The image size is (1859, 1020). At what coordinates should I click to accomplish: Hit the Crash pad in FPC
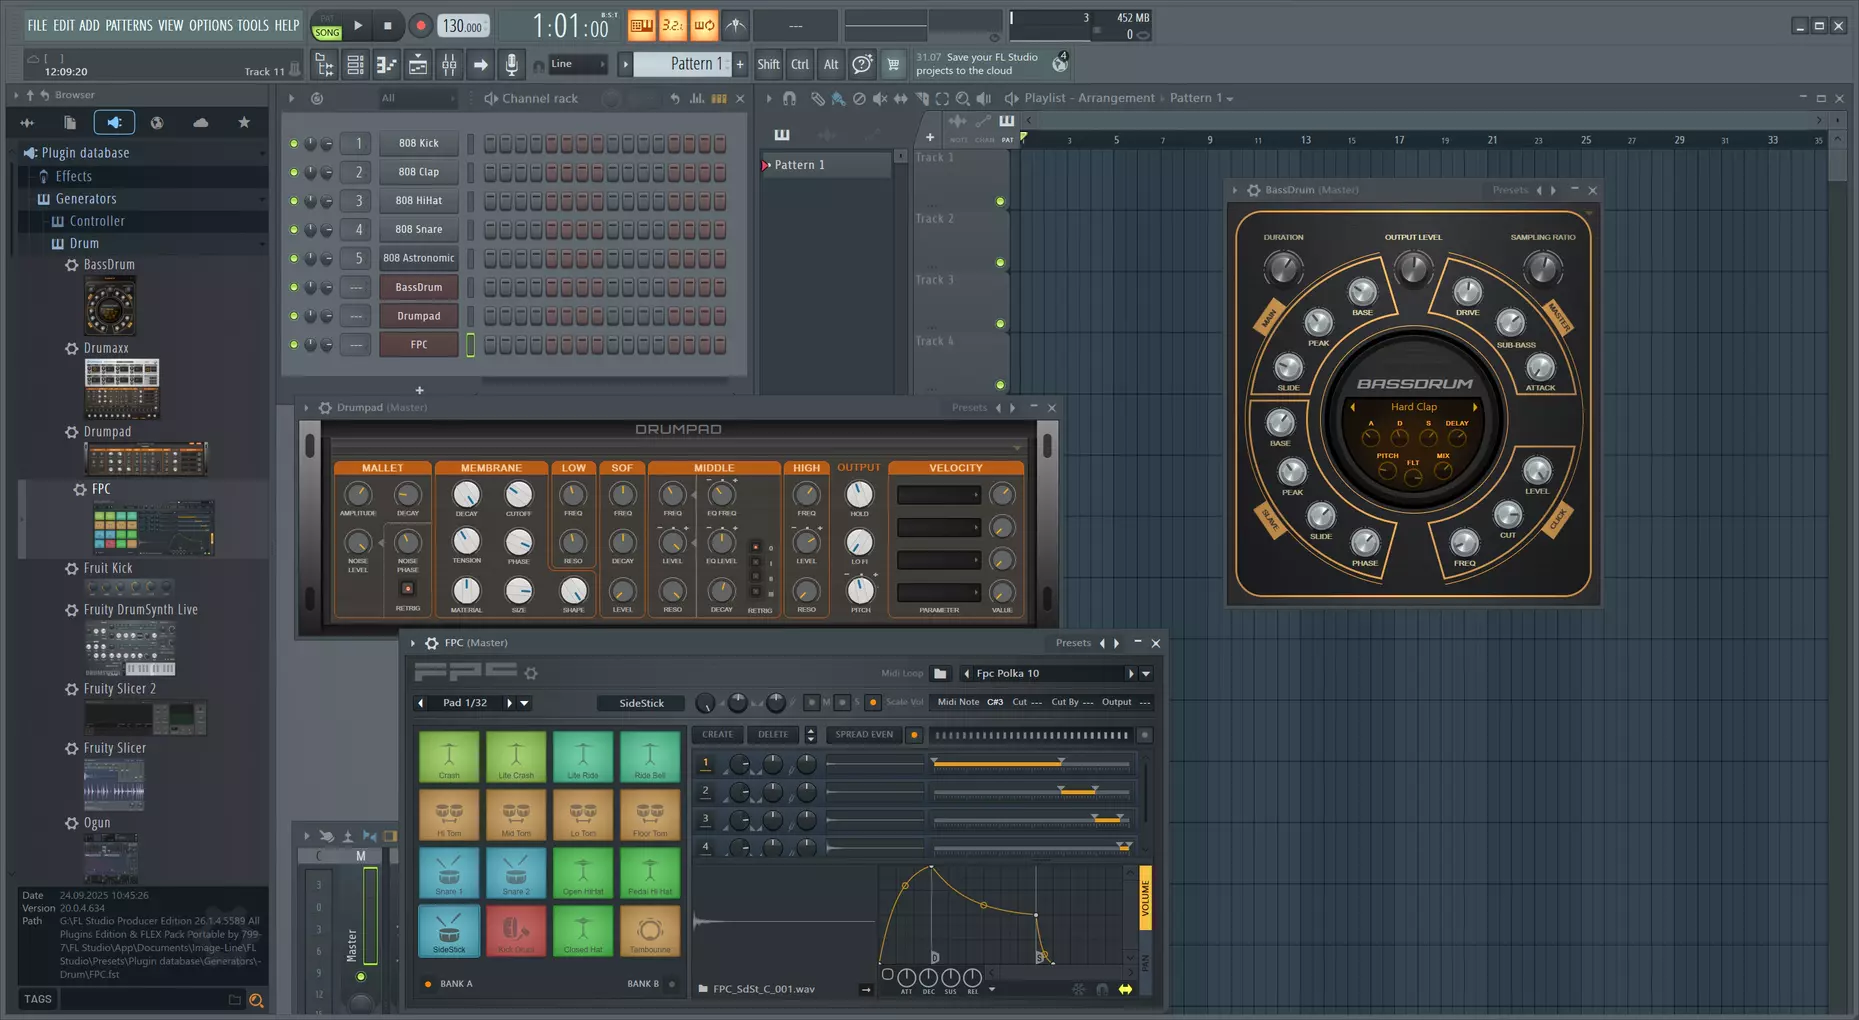tap(449, 757)
